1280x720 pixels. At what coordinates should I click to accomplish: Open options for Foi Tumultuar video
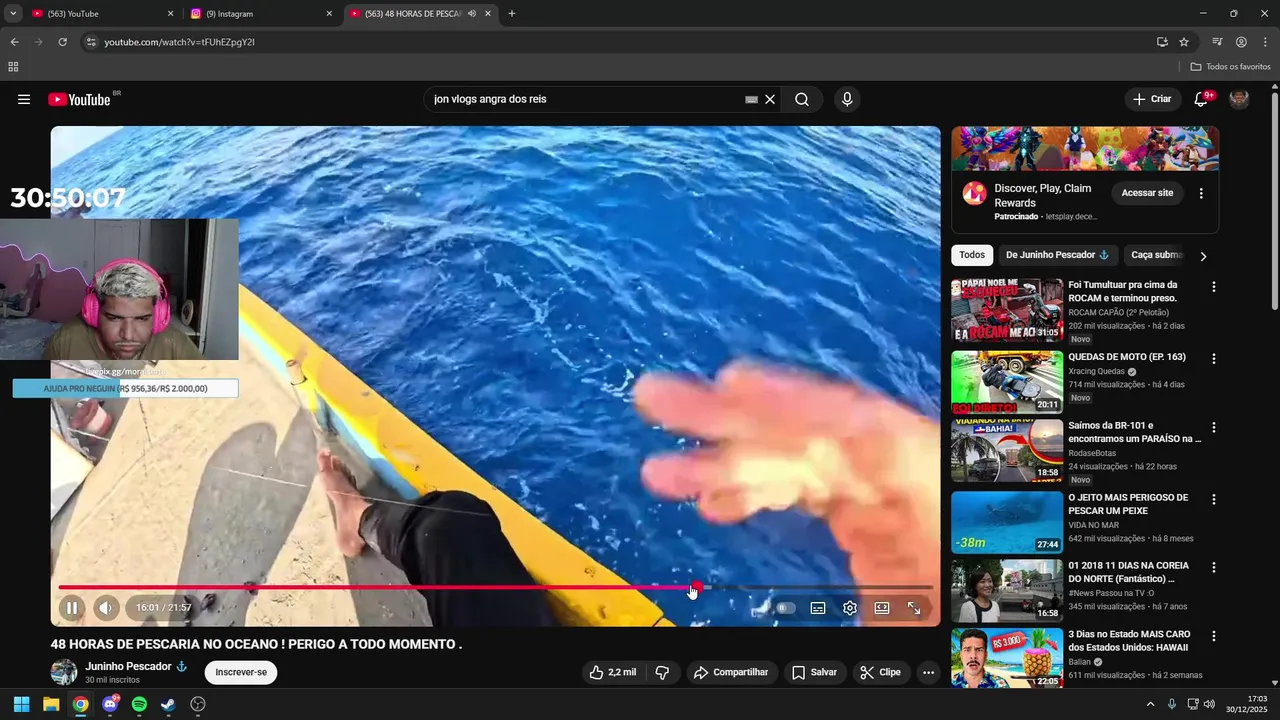(1214, 287)
